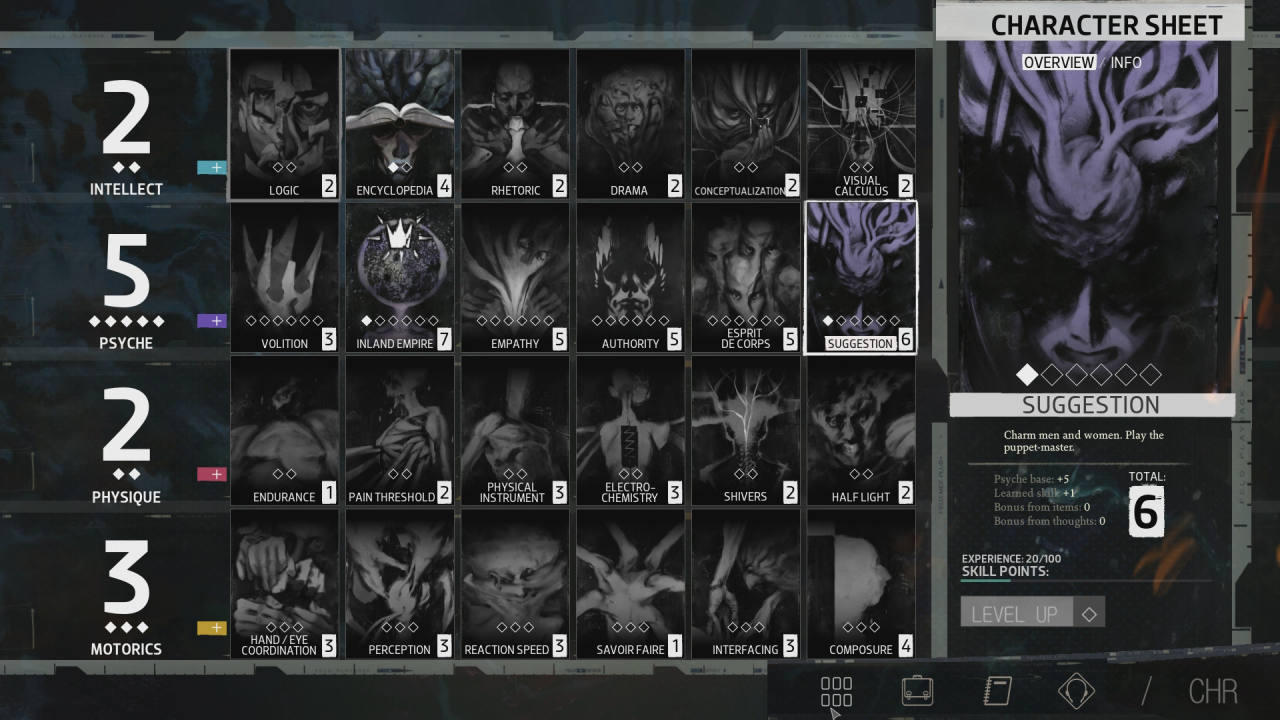Select the Volition skill card
Screen dimensions: 1280x720
tap(284, 278)
